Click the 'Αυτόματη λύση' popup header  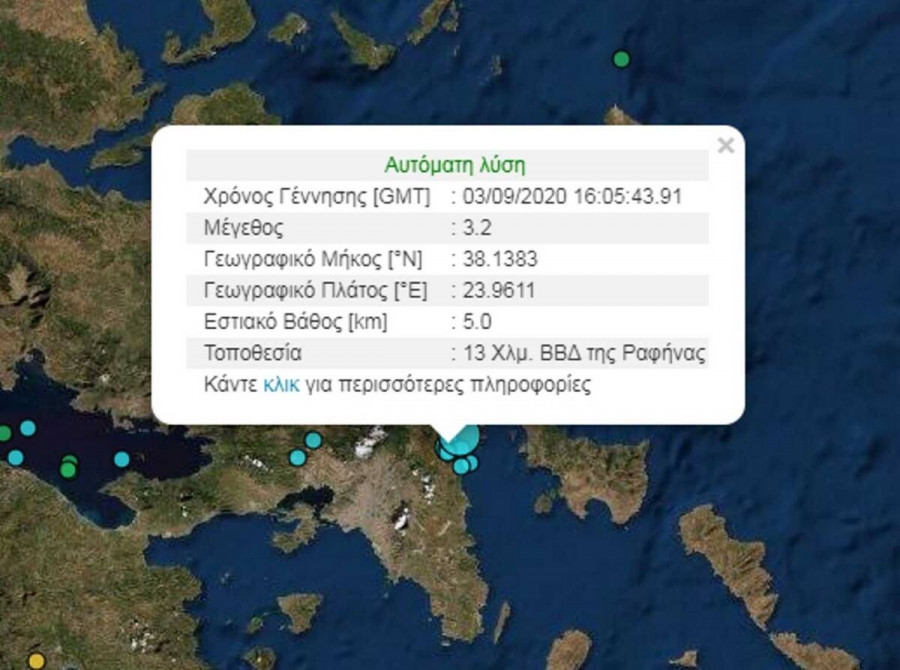pyautogui.click(x=455, y=165)
